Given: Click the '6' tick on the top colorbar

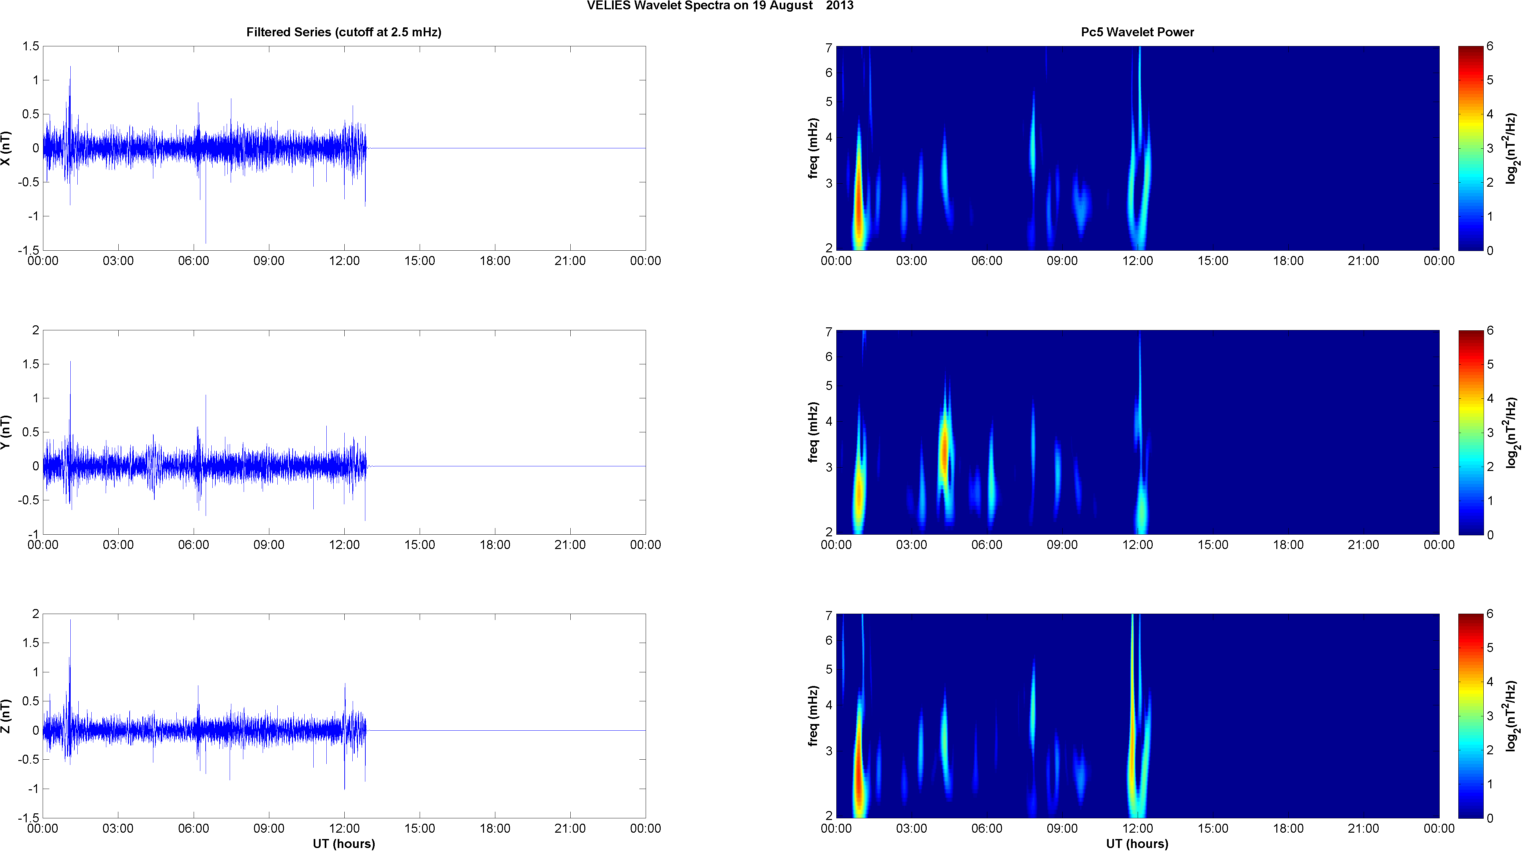Looking at the screenshot, I should (x=1490, y=46).
